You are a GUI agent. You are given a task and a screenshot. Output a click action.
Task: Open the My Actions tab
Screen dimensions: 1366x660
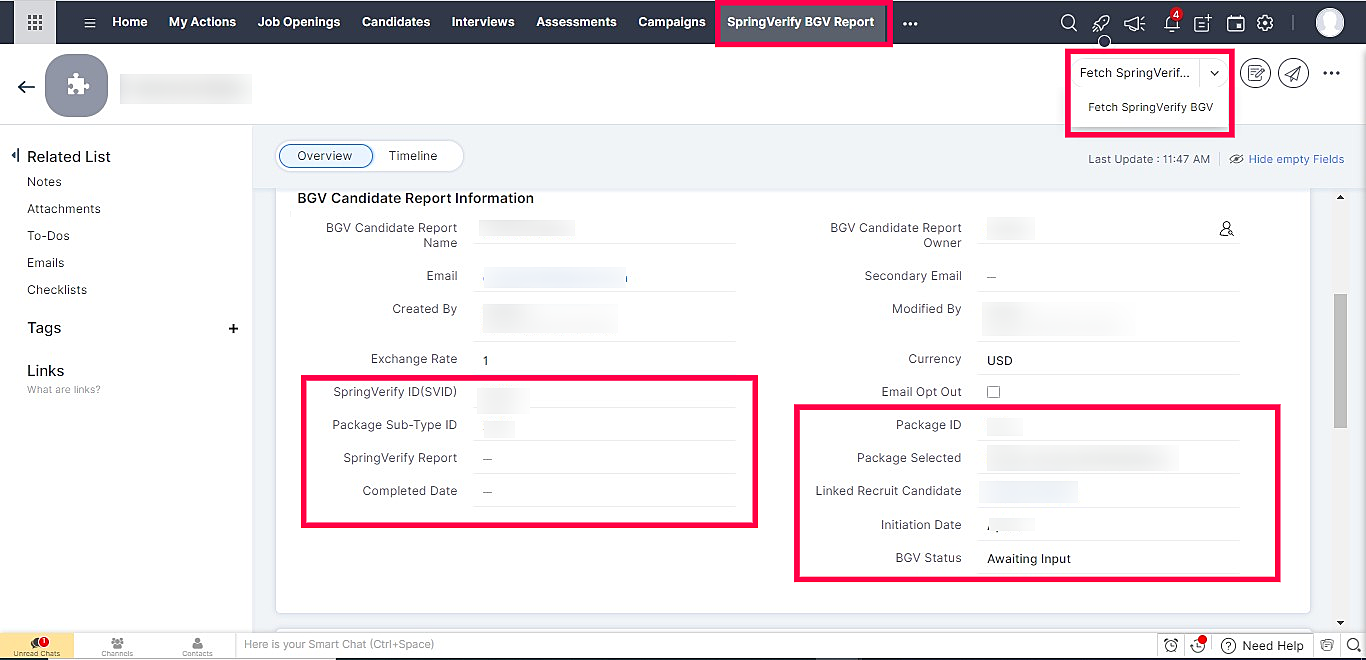[x=202, y=22]
